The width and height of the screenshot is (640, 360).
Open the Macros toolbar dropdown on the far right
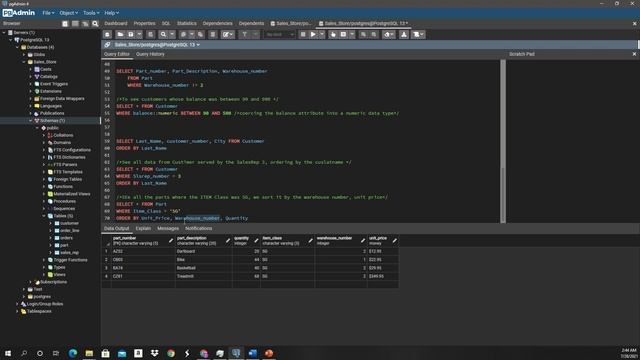(418, 35)
